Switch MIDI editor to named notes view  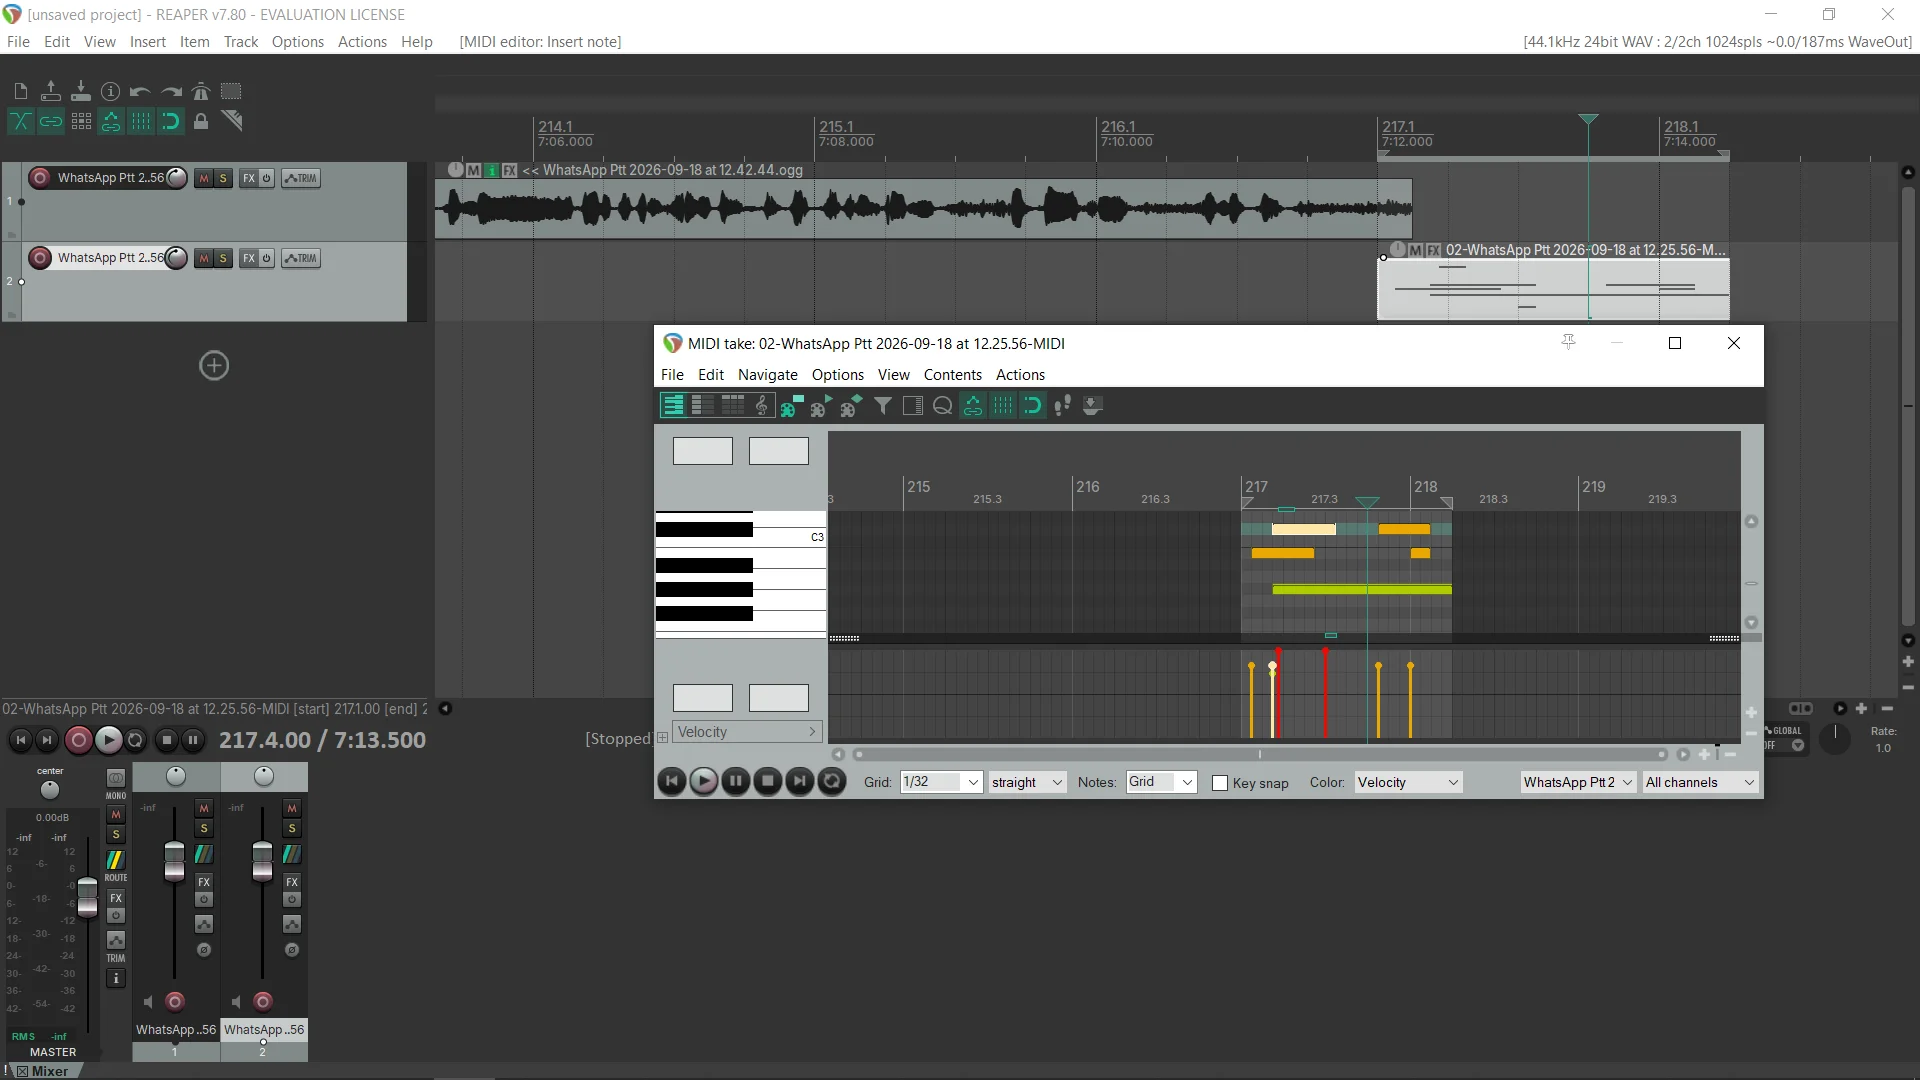pyautogui.click(x=703, y=406)
